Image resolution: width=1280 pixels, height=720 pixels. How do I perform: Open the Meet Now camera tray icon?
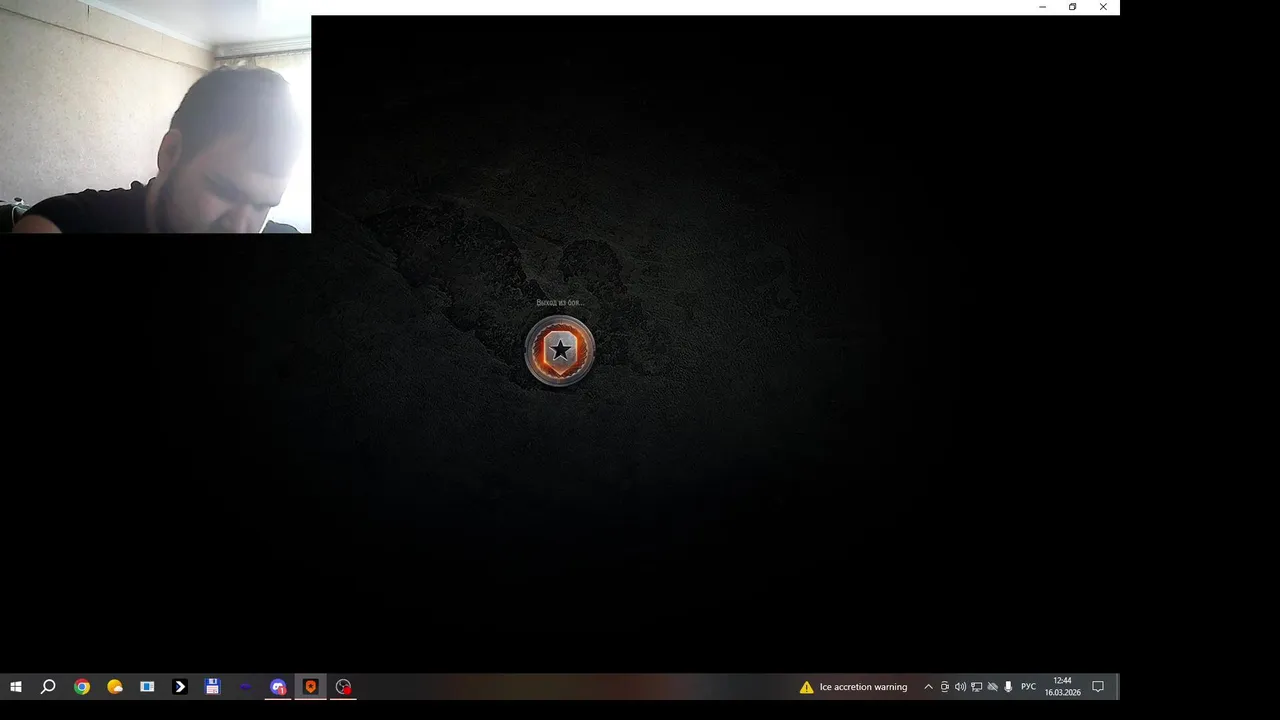pos(945,687)
